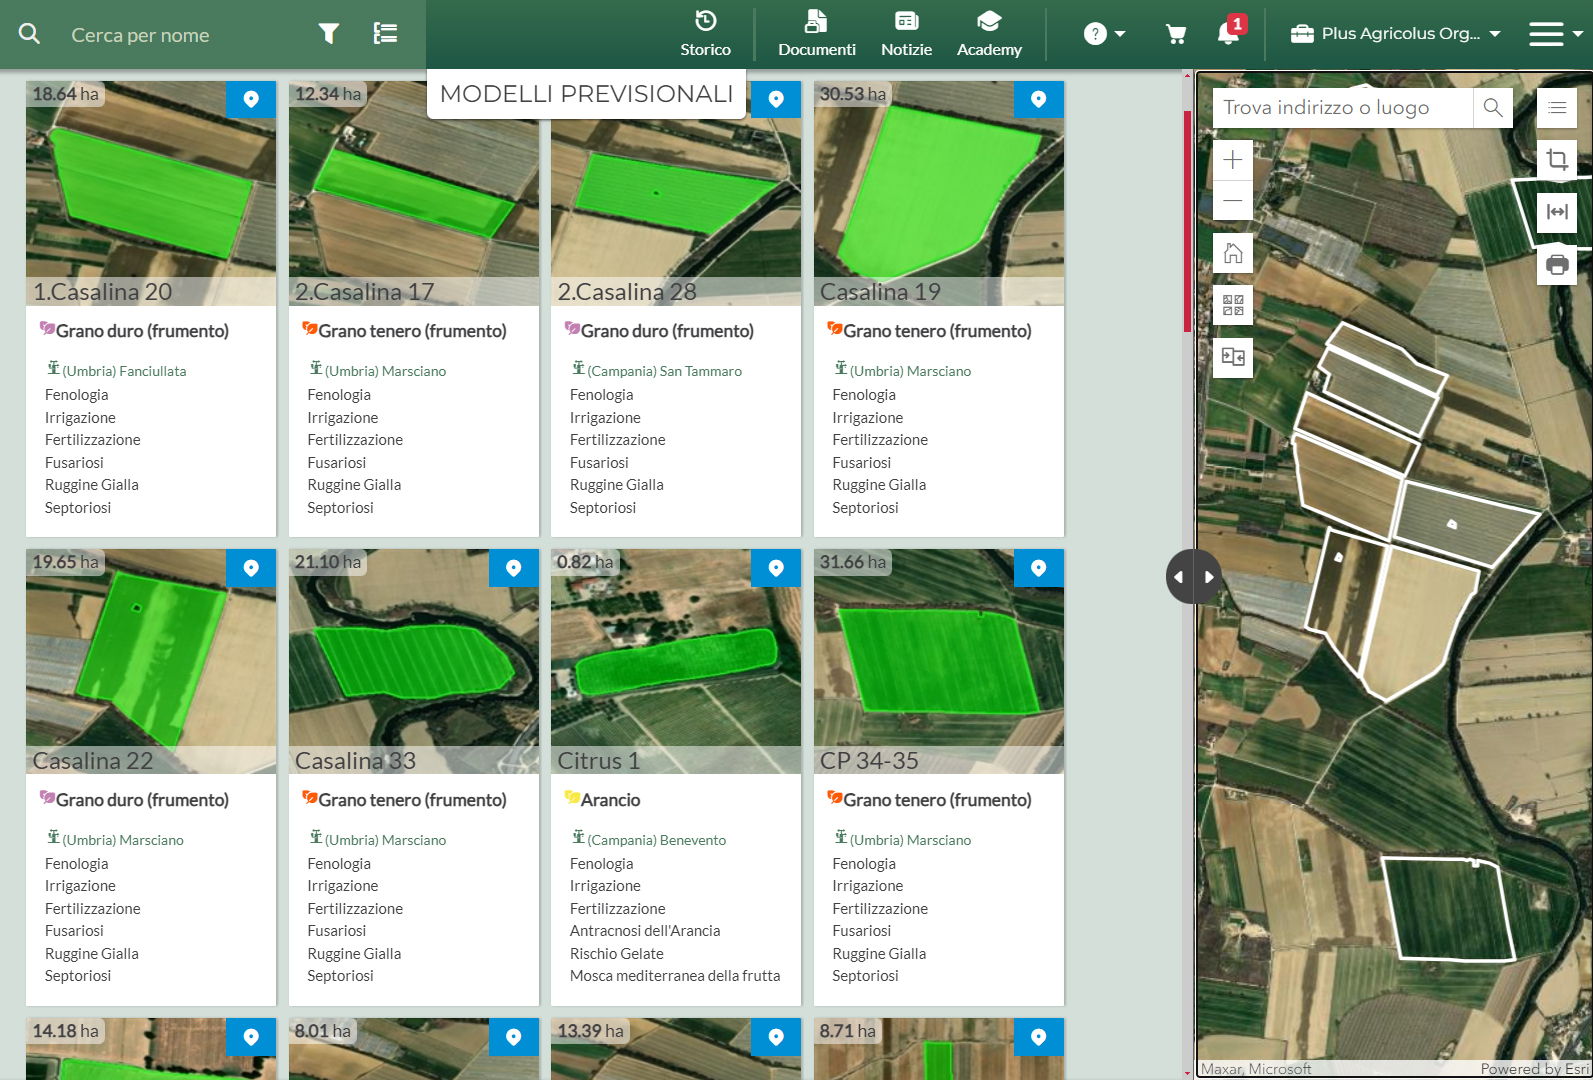Open the hamburger main menu
The width and height of the screenshot is (1593, 1080).
pos(1555,34)
